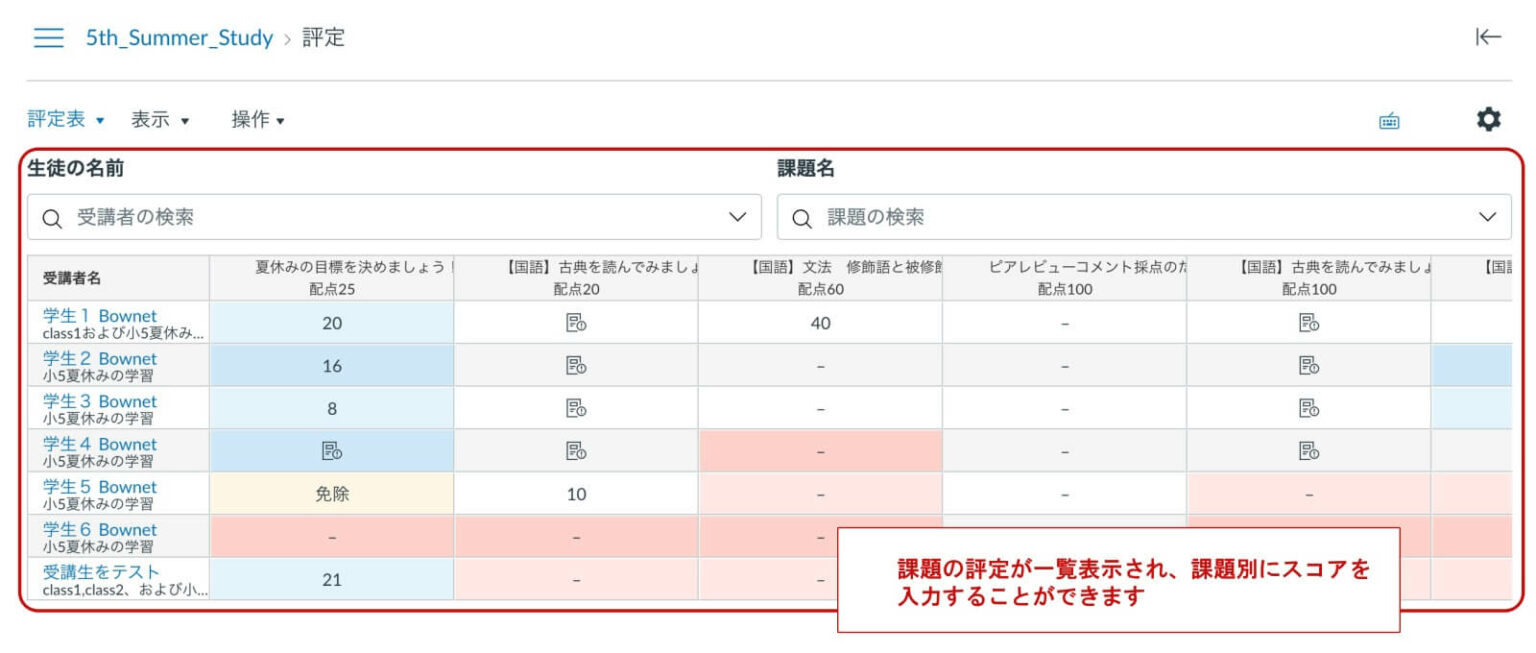This screenshot has width=1536, height=653.
Task: Click the magnifier icon in 課題の検索 field
Action: pyautogui.click(x=799, y=216)
